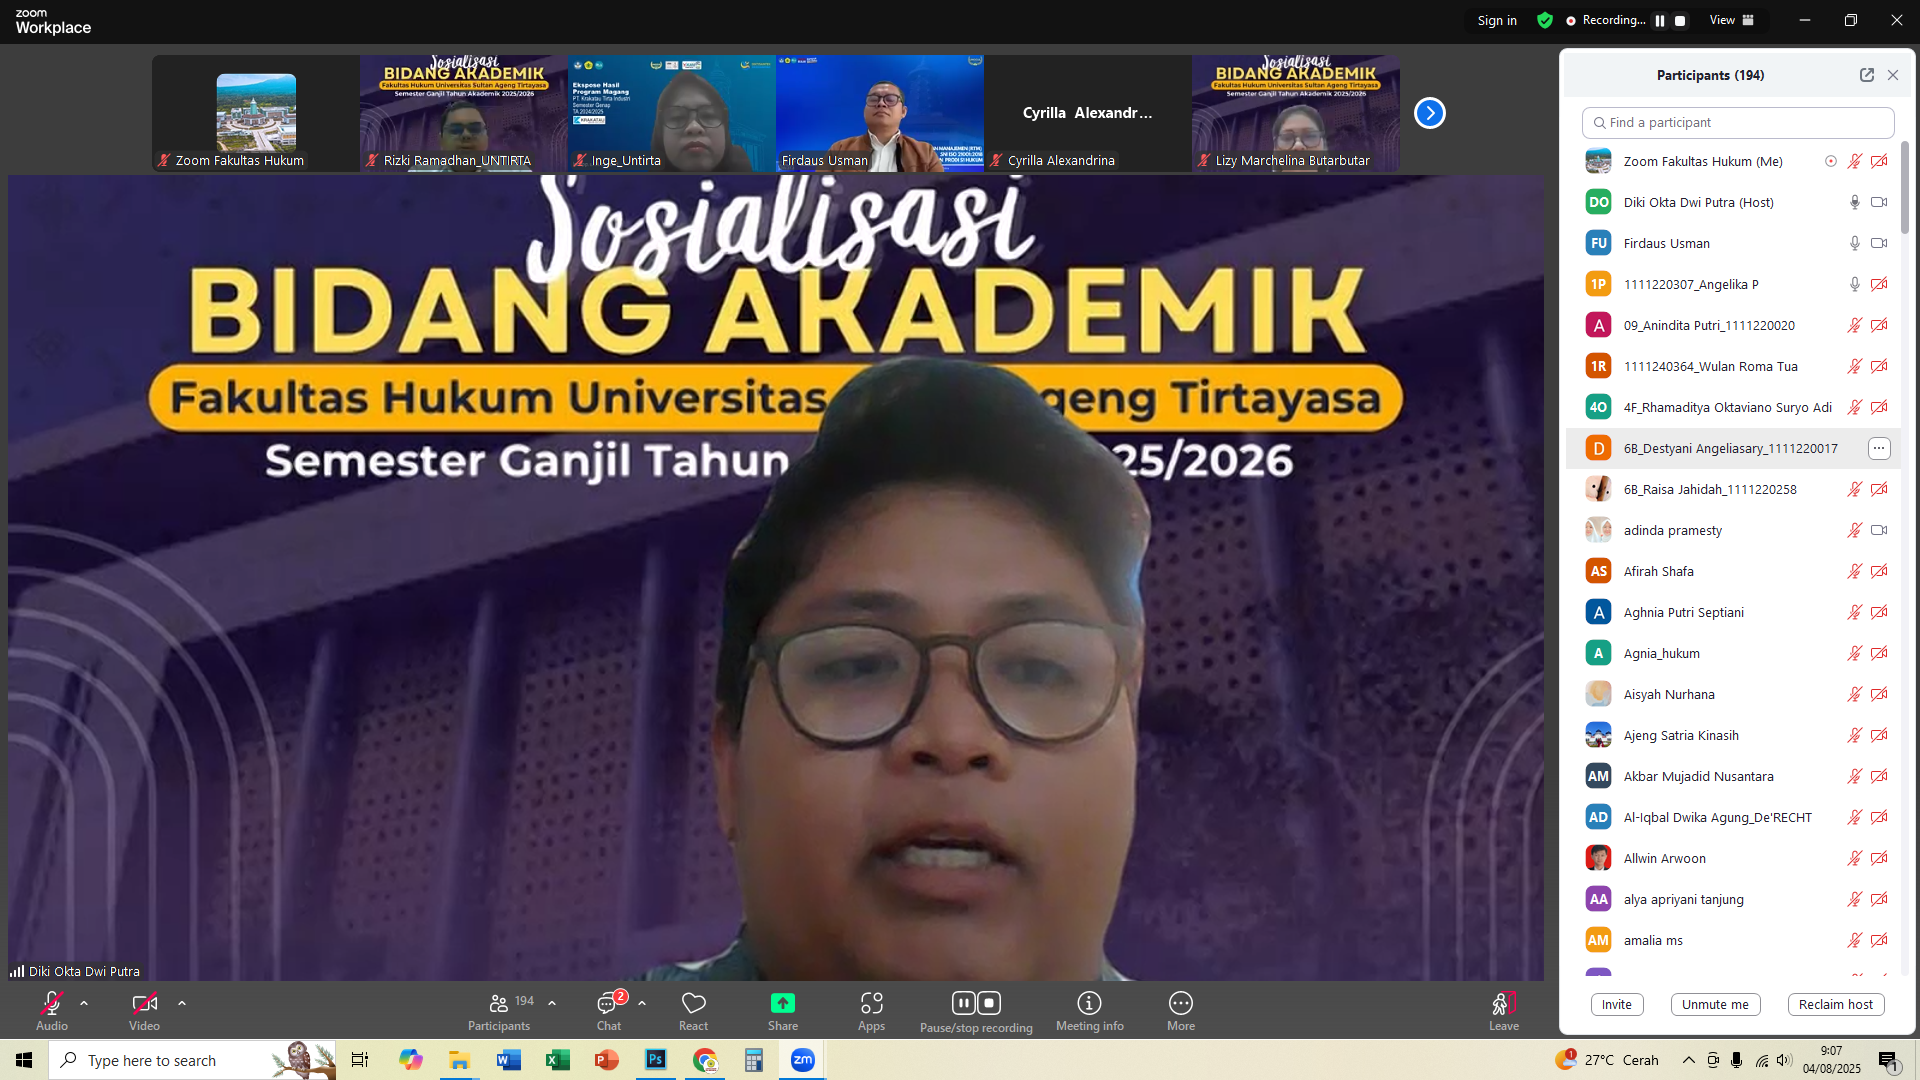Click the Invite button
The width and height of the screenshot is (1920, 1080).
1617,1005
